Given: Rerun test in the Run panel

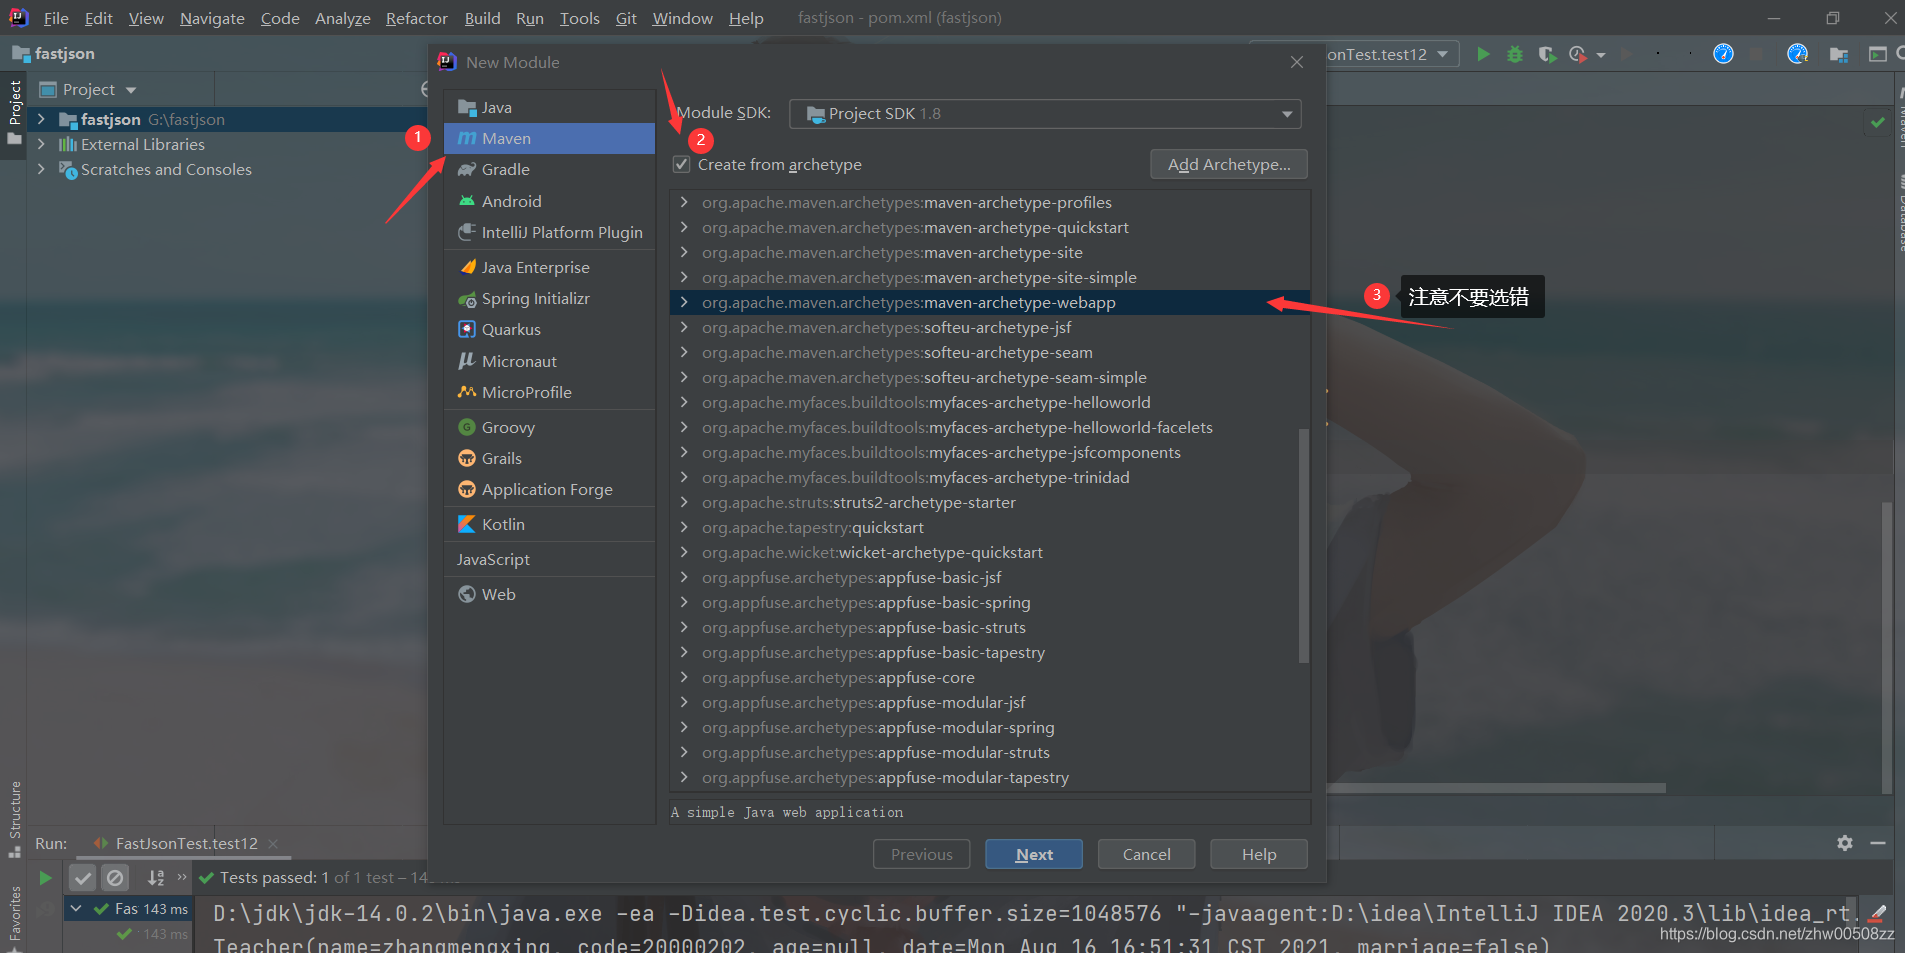Looking at the screenshot, I should pos(45,877).
